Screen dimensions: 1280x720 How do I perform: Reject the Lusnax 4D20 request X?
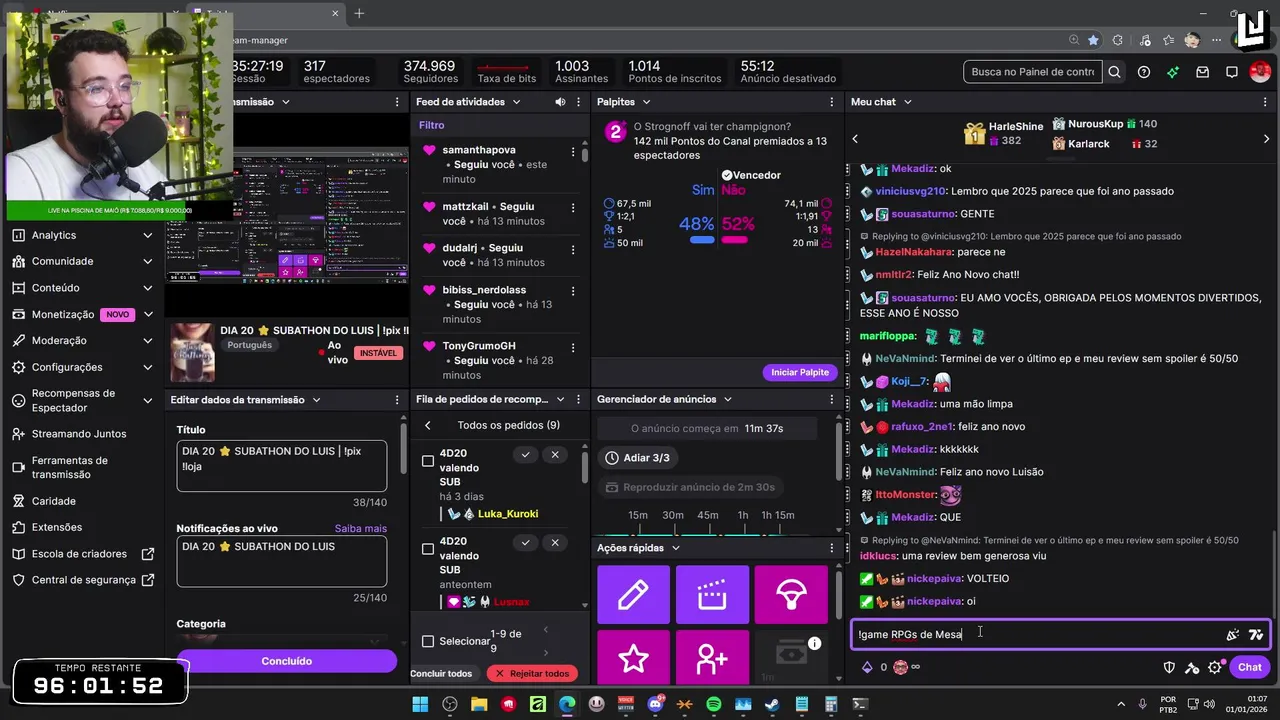tap(555, 542)
